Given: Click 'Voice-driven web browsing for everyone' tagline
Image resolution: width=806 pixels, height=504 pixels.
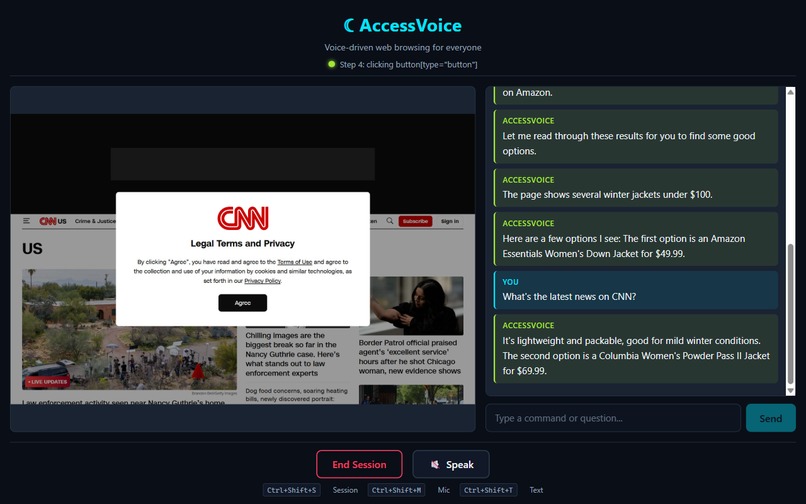Looking at the screenshot, I should tap(402, 47).
